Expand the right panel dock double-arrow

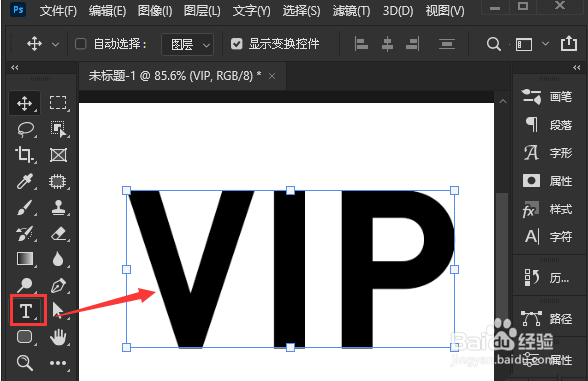[576, 68]
